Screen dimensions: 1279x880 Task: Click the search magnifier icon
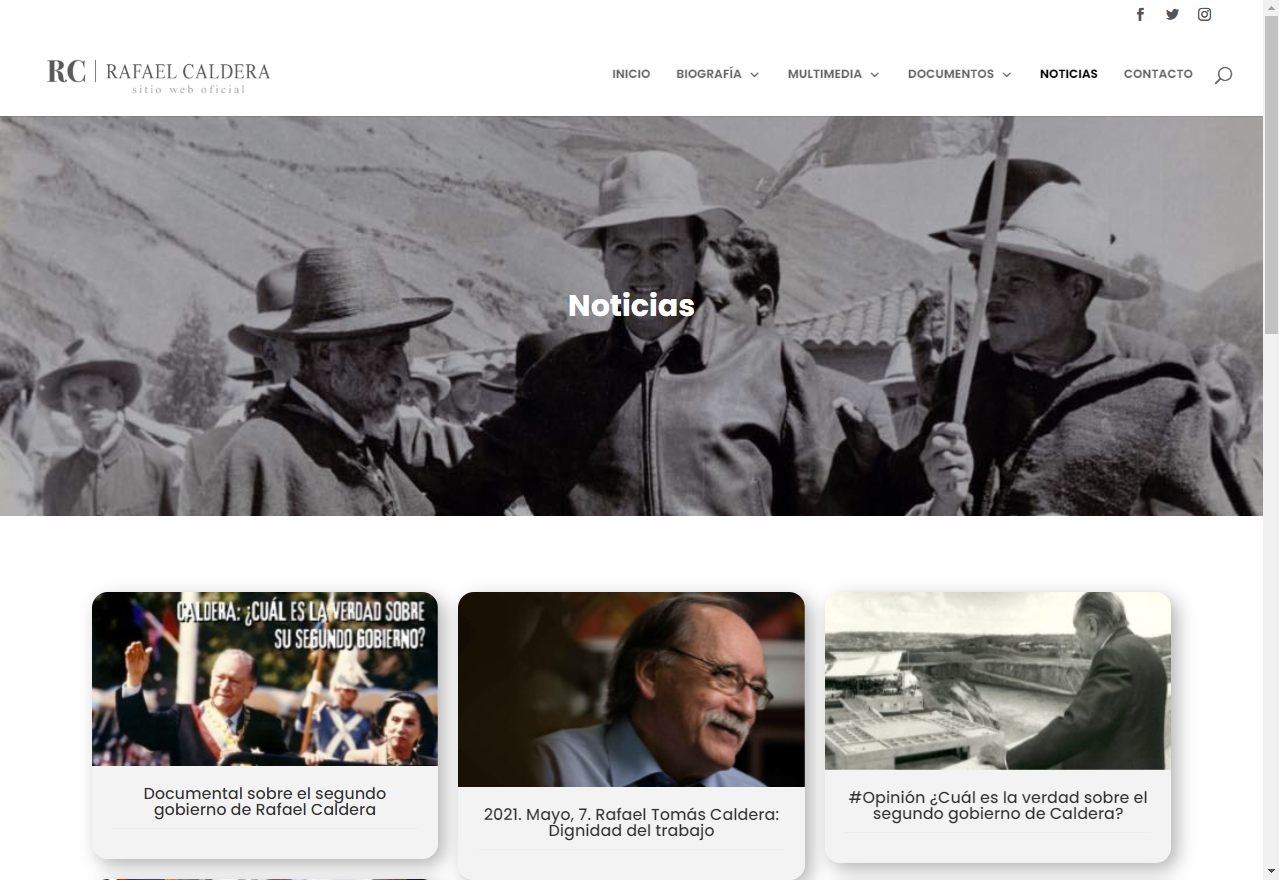click(1223, 75)
